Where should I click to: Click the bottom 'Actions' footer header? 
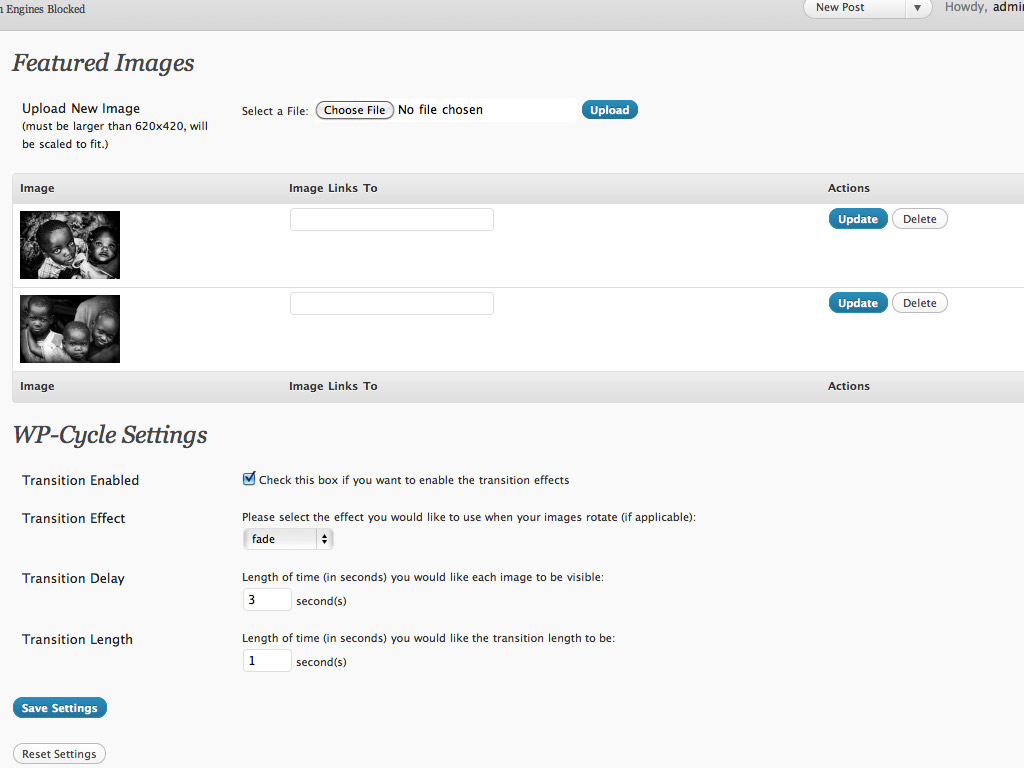tap(848, 386)
